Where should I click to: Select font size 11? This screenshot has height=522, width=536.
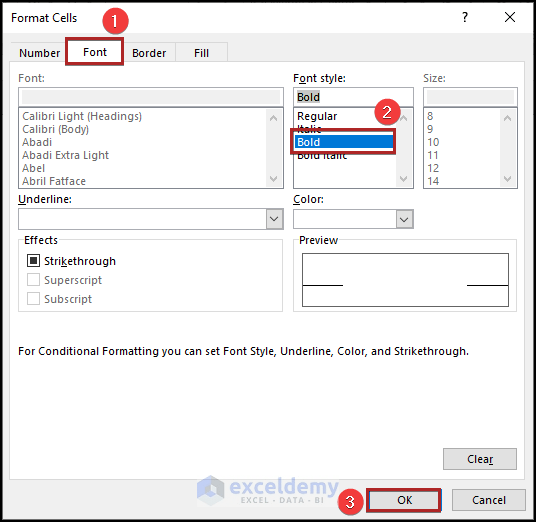[x=433, y=155]
